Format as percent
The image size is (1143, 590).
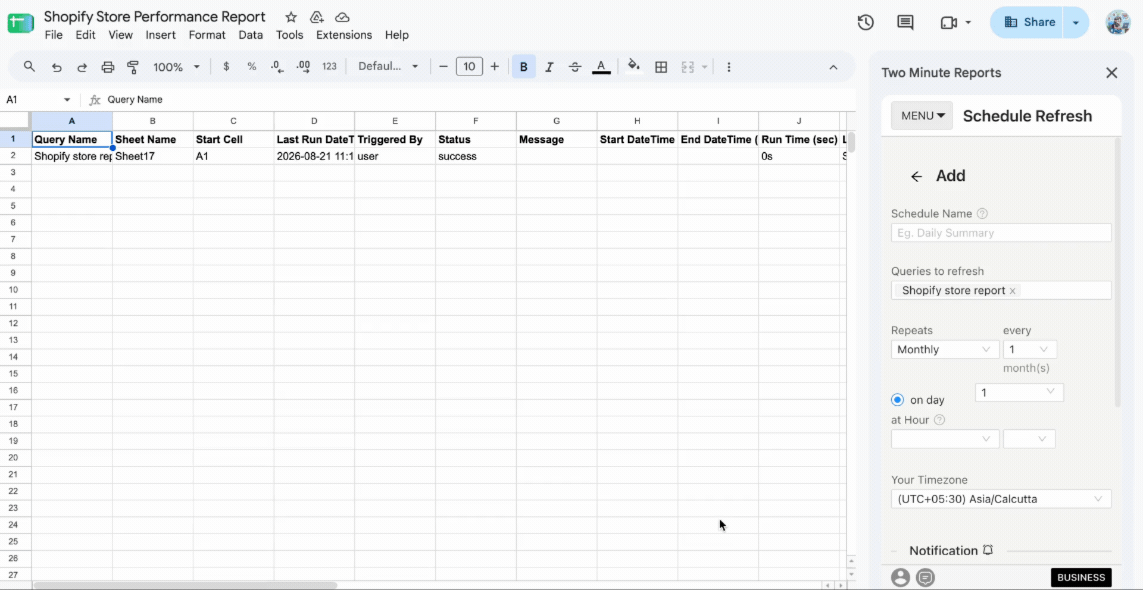(x=251, y=66)
